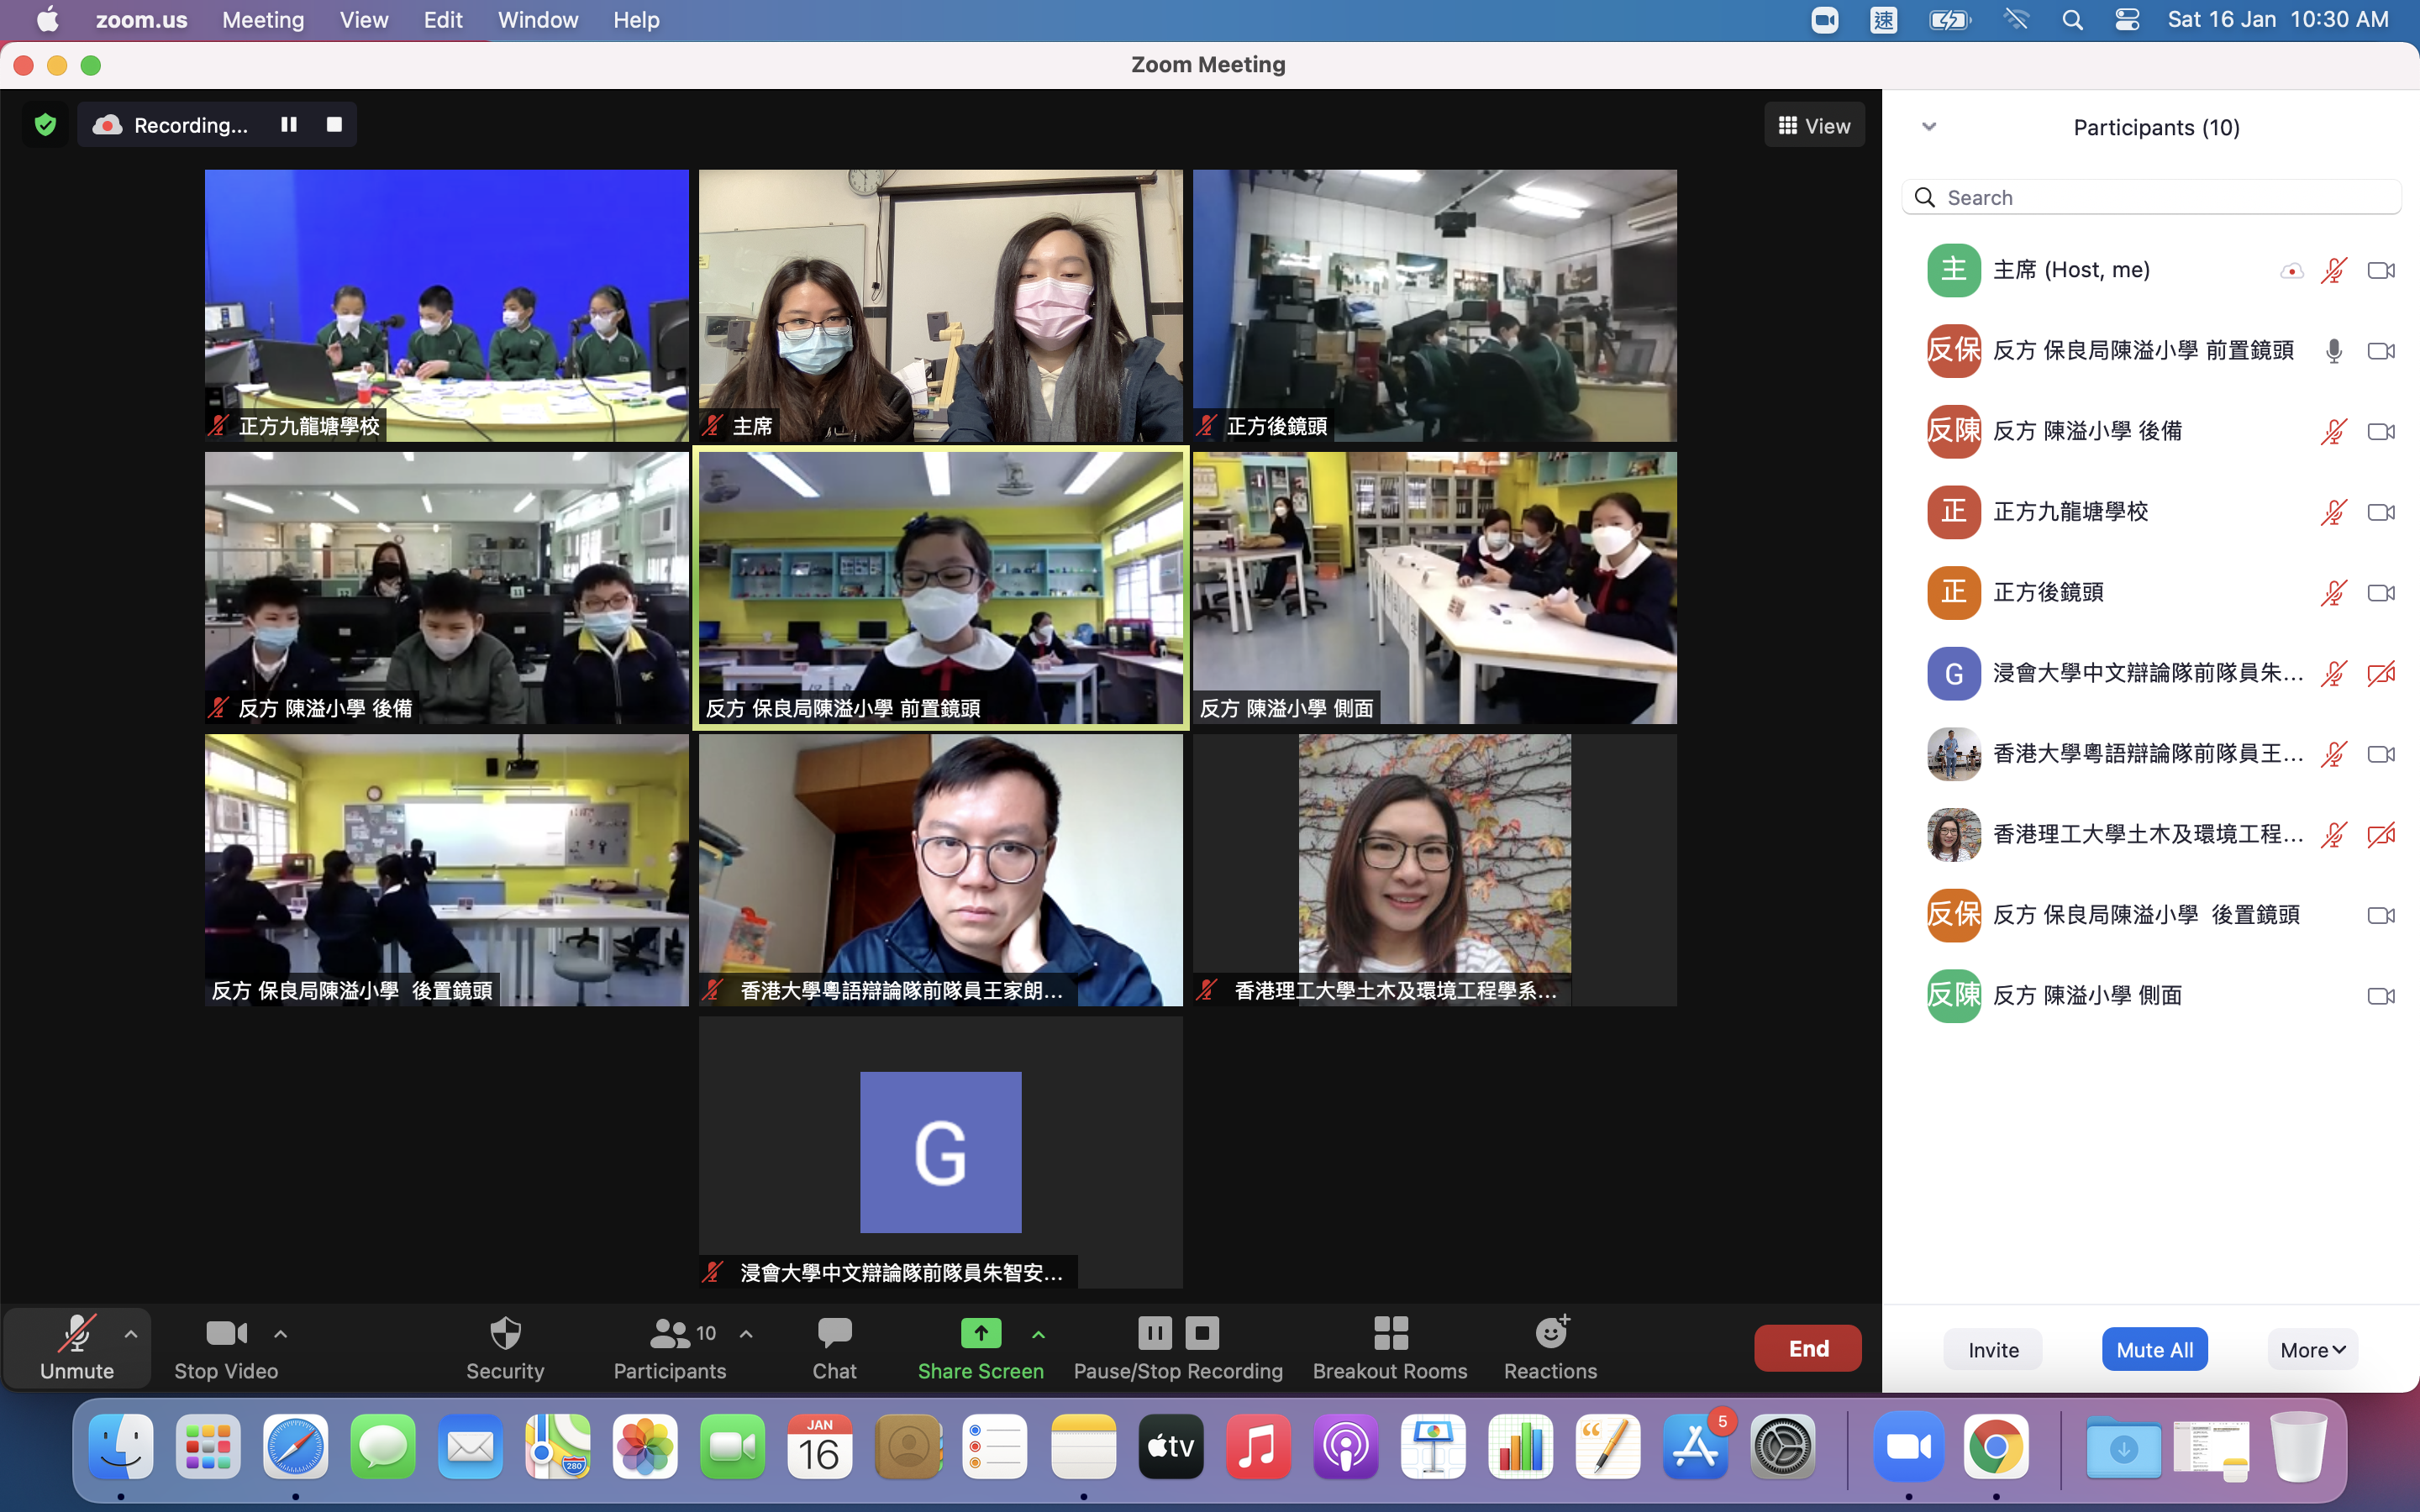This screenshot has width=2420, height=1512.
Task: Select 反方 陳溢小學 側面 video tile
Action: [x=1435, y=588]
